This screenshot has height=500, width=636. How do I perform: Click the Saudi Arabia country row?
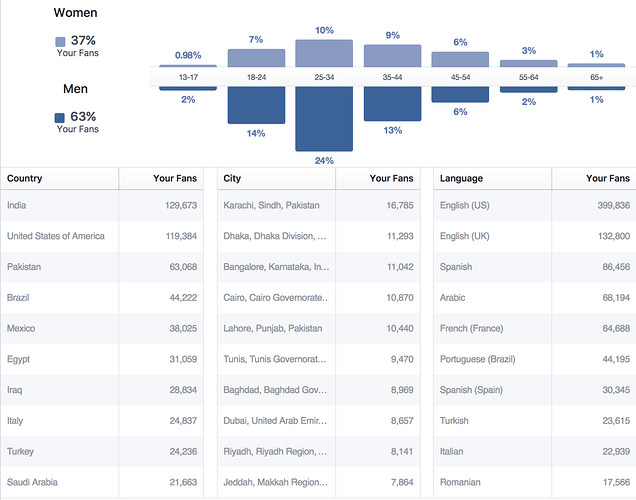(102, 482)
